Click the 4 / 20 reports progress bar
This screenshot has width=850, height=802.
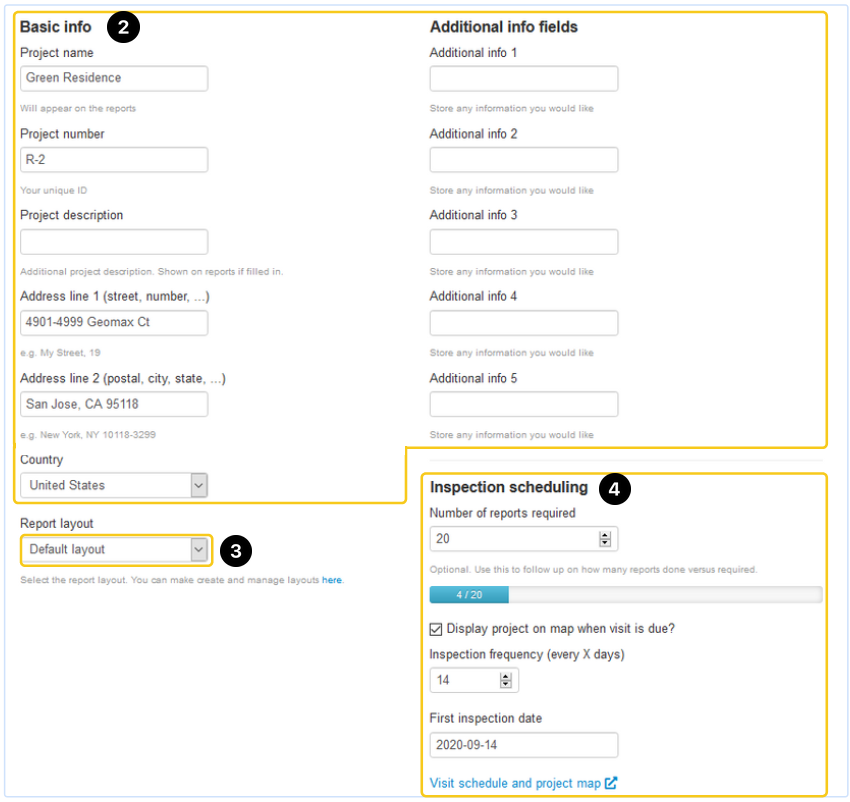pyautogui.click(x=625, y=595)
